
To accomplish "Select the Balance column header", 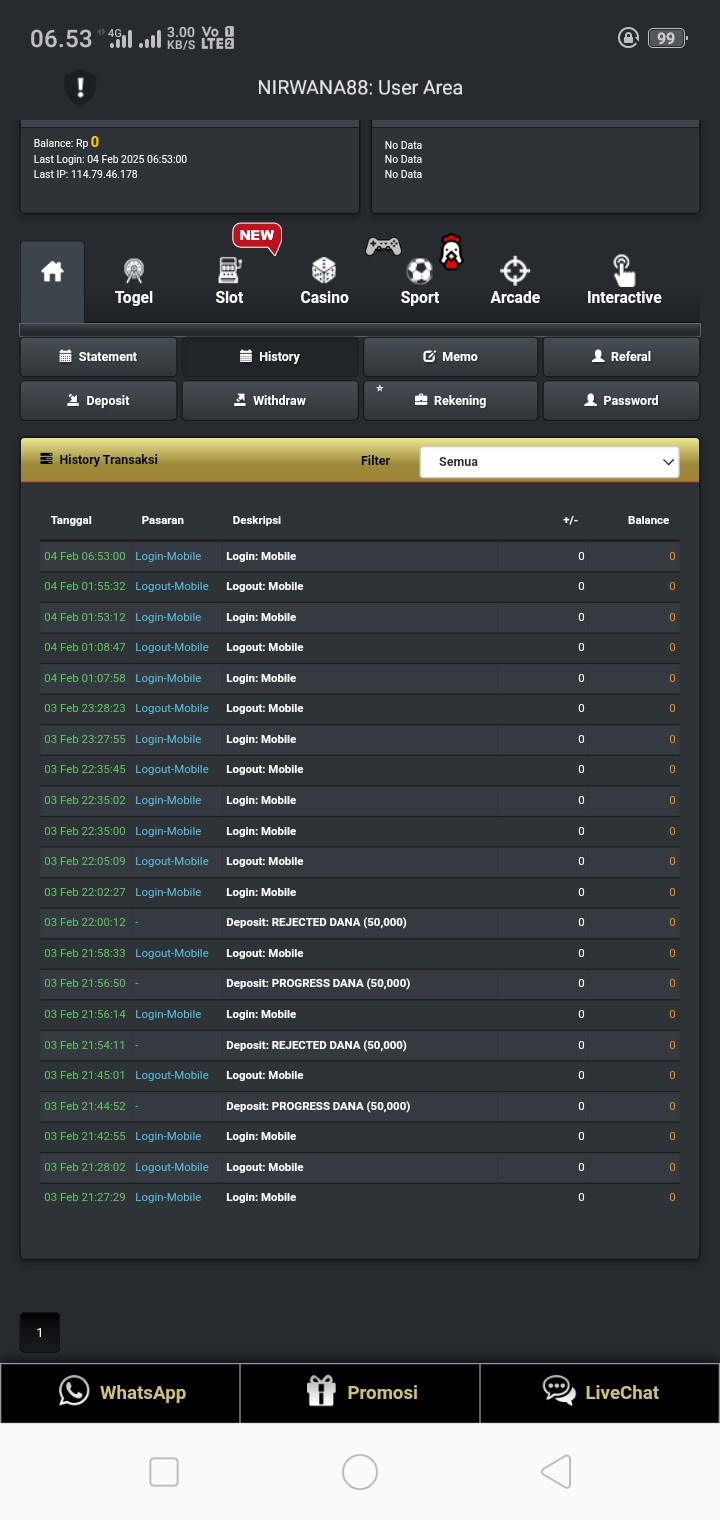I will [x=648, y=520].
